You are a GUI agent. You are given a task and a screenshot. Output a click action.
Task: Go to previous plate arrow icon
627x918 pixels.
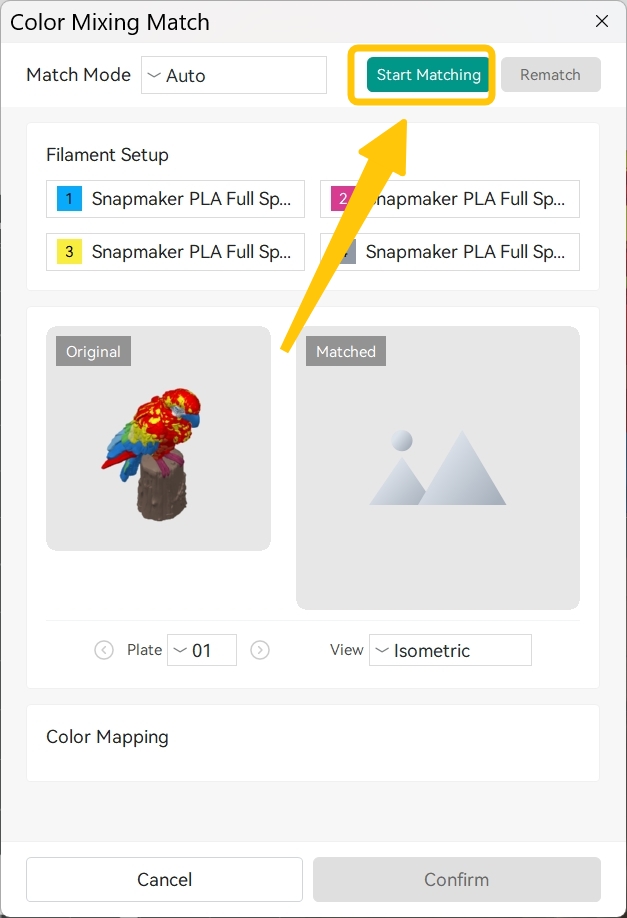[x=104, y=650]
